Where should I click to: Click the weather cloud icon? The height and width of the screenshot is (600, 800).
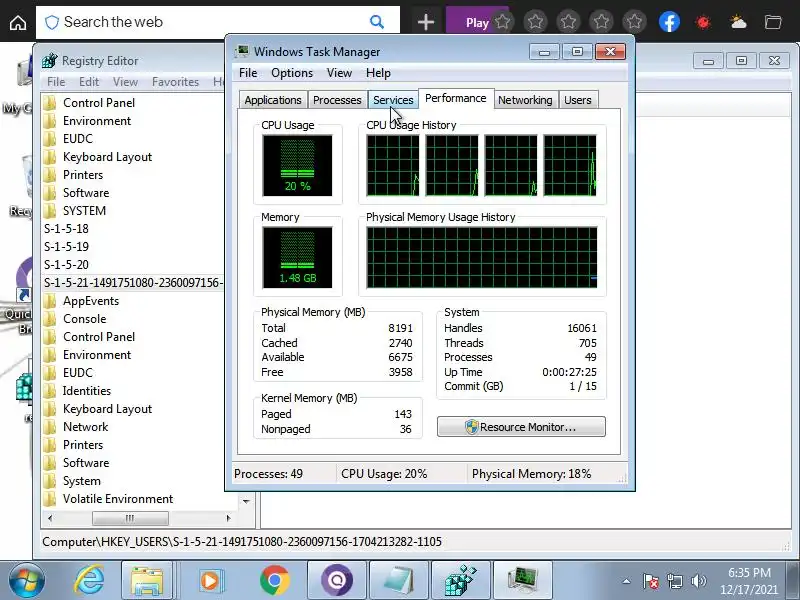tap(738, 22)
